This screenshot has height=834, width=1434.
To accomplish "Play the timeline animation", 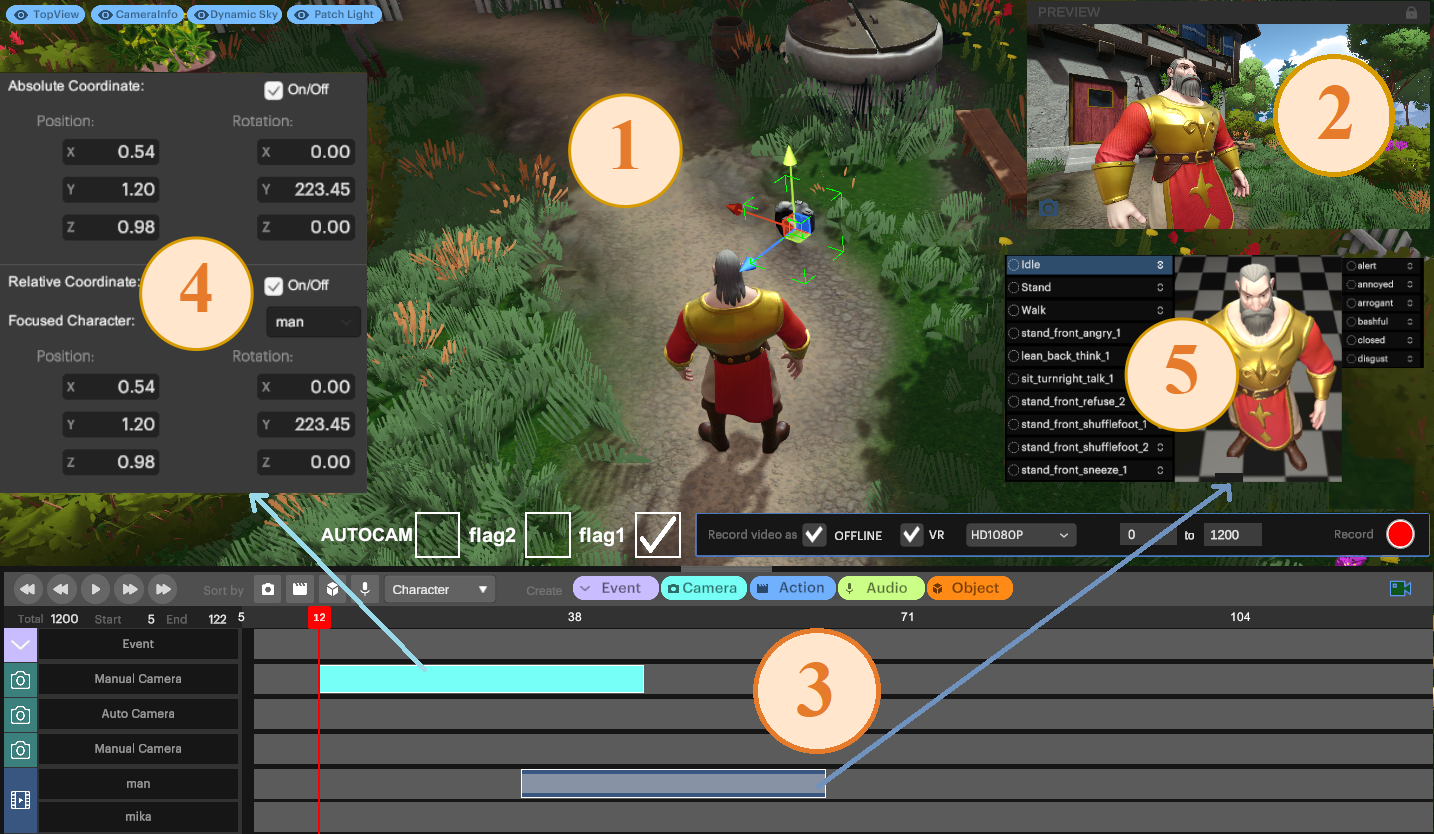I will click(x=95, y=589).
